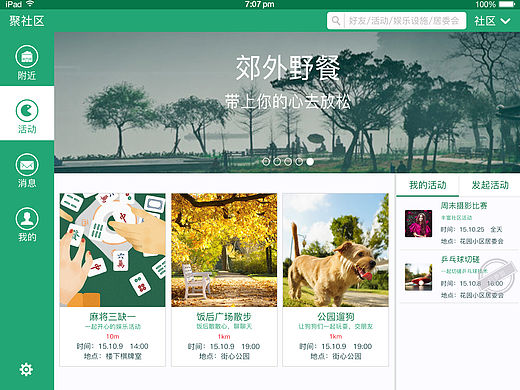Open the autumn park walk image
The width and height of the screenshot is (520, 390).
click(x=224, y=250)
